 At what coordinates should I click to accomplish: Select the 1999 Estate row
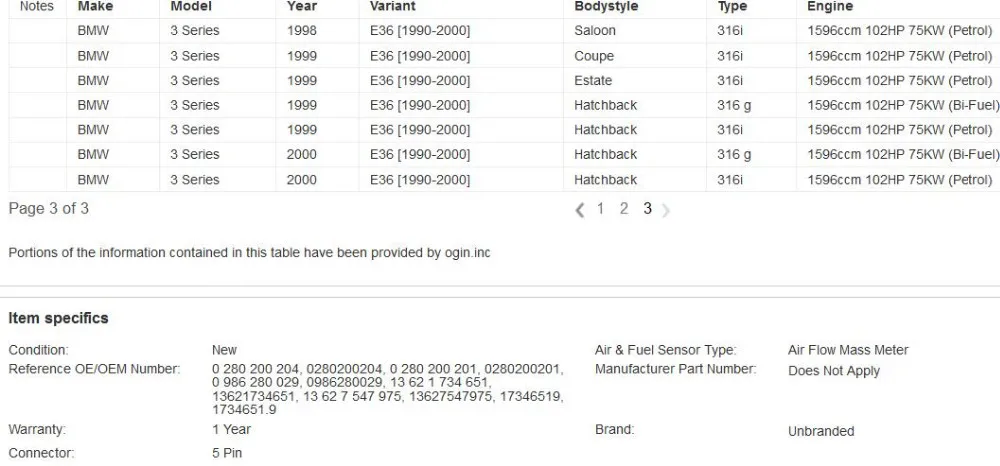[504, 80]
